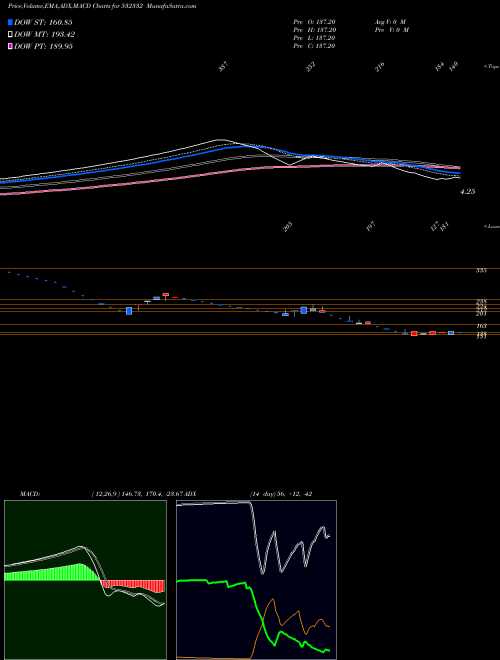The image size is (500, 660).
Task: Click the top label 252
Action: (x=311, y=67)
